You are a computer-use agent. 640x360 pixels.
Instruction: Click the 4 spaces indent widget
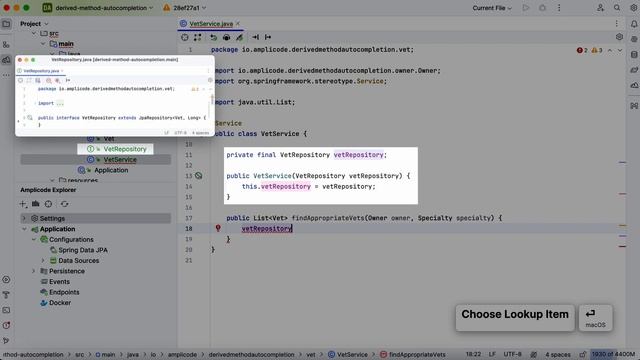[x=558, y=354]
